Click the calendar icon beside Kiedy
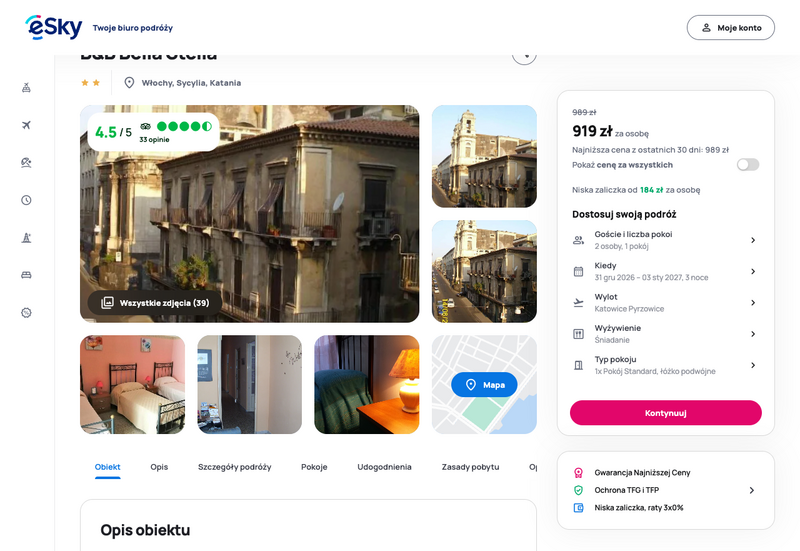 tap(578, 271)
